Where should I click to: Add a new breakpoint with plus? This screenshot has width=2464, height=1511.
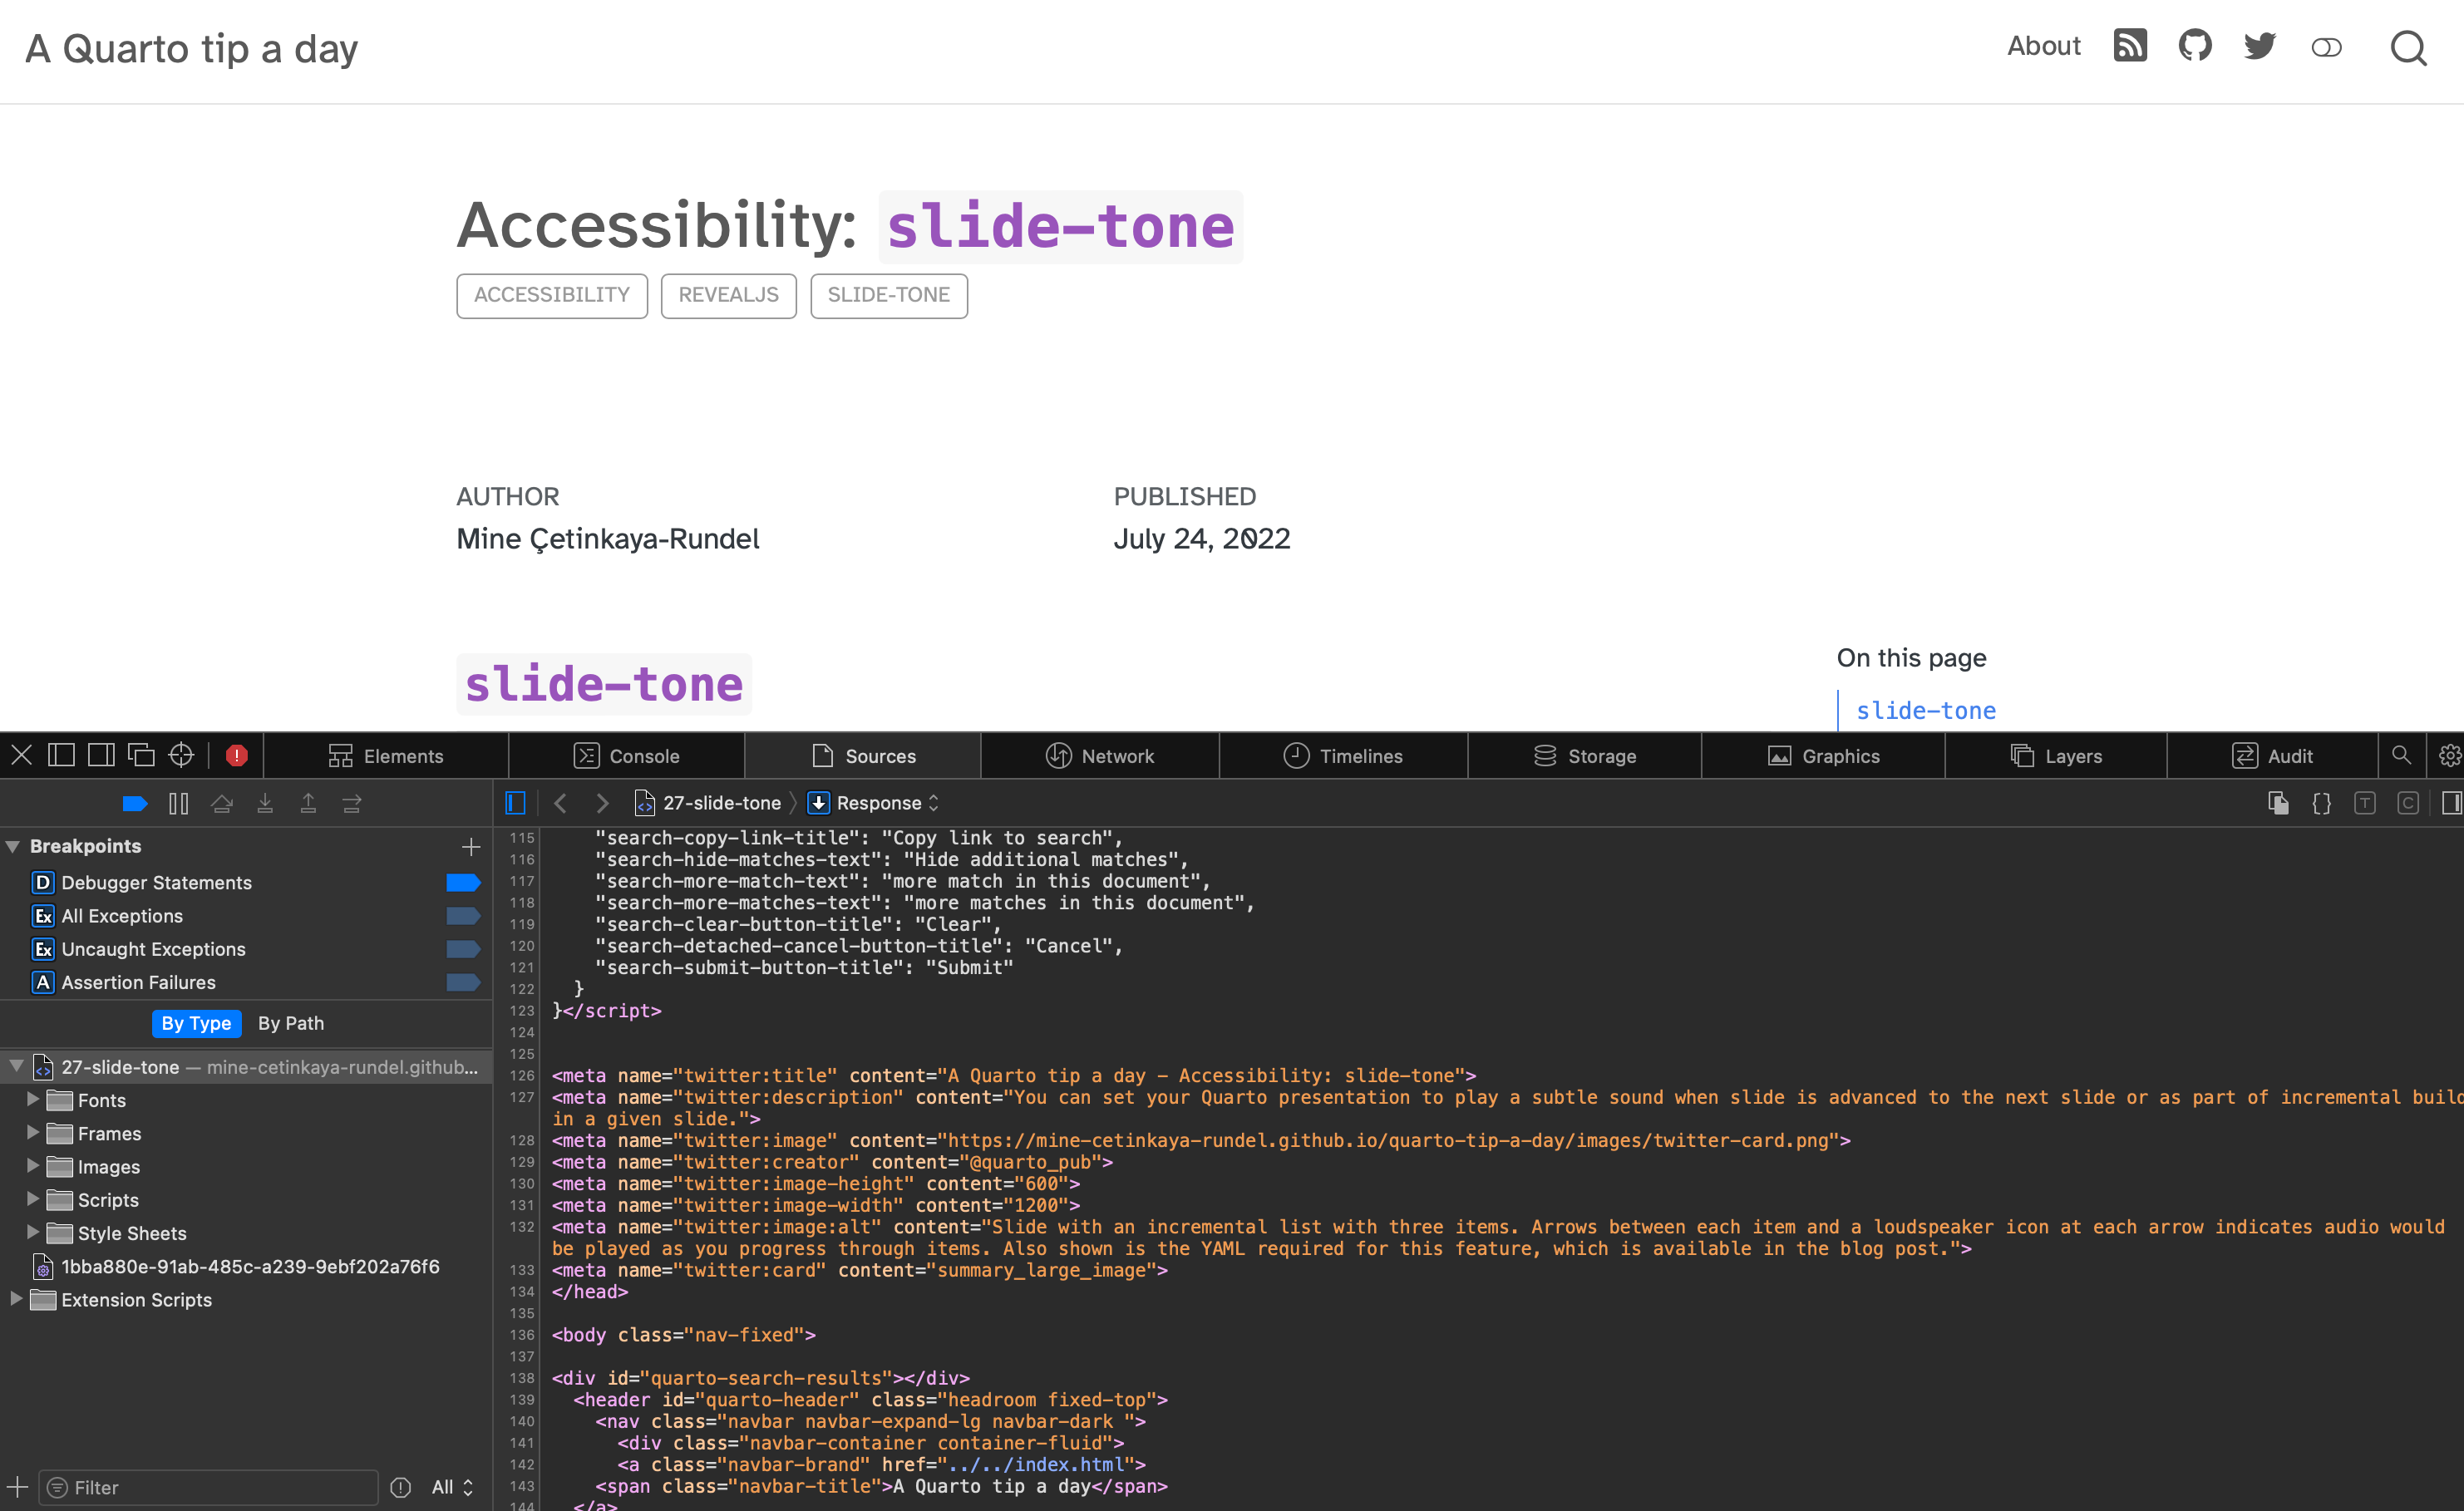click(x=471, y=846)
